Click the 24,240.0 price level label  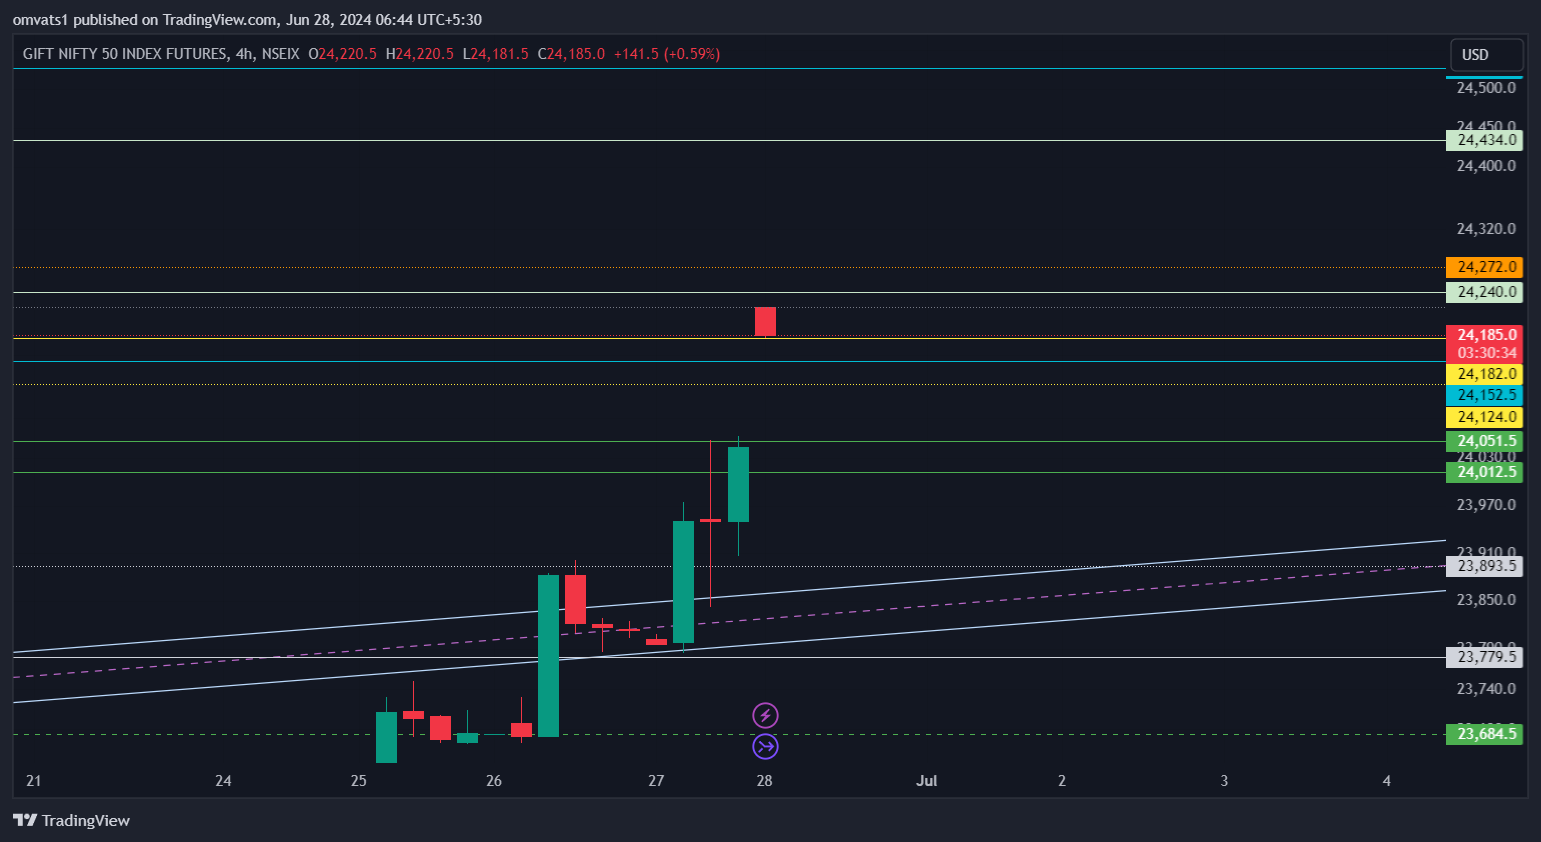pos(1485,292)
